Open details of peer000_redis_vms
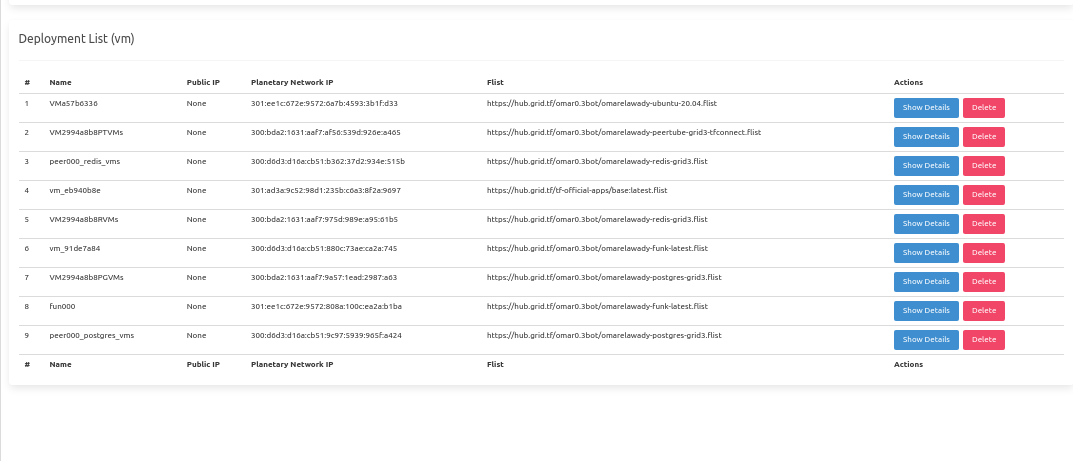Screen dimensions: 1073x461 click(x=926, y=166)
